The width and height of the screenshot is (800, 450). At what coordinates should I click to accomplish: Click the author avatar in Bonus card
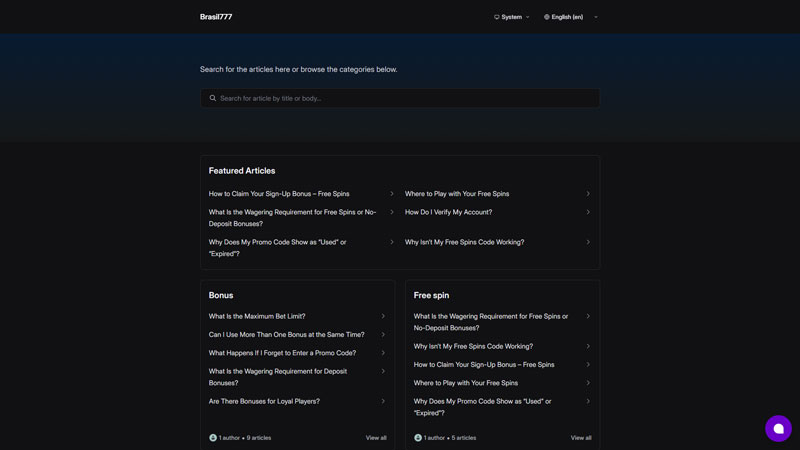[213, 438]
